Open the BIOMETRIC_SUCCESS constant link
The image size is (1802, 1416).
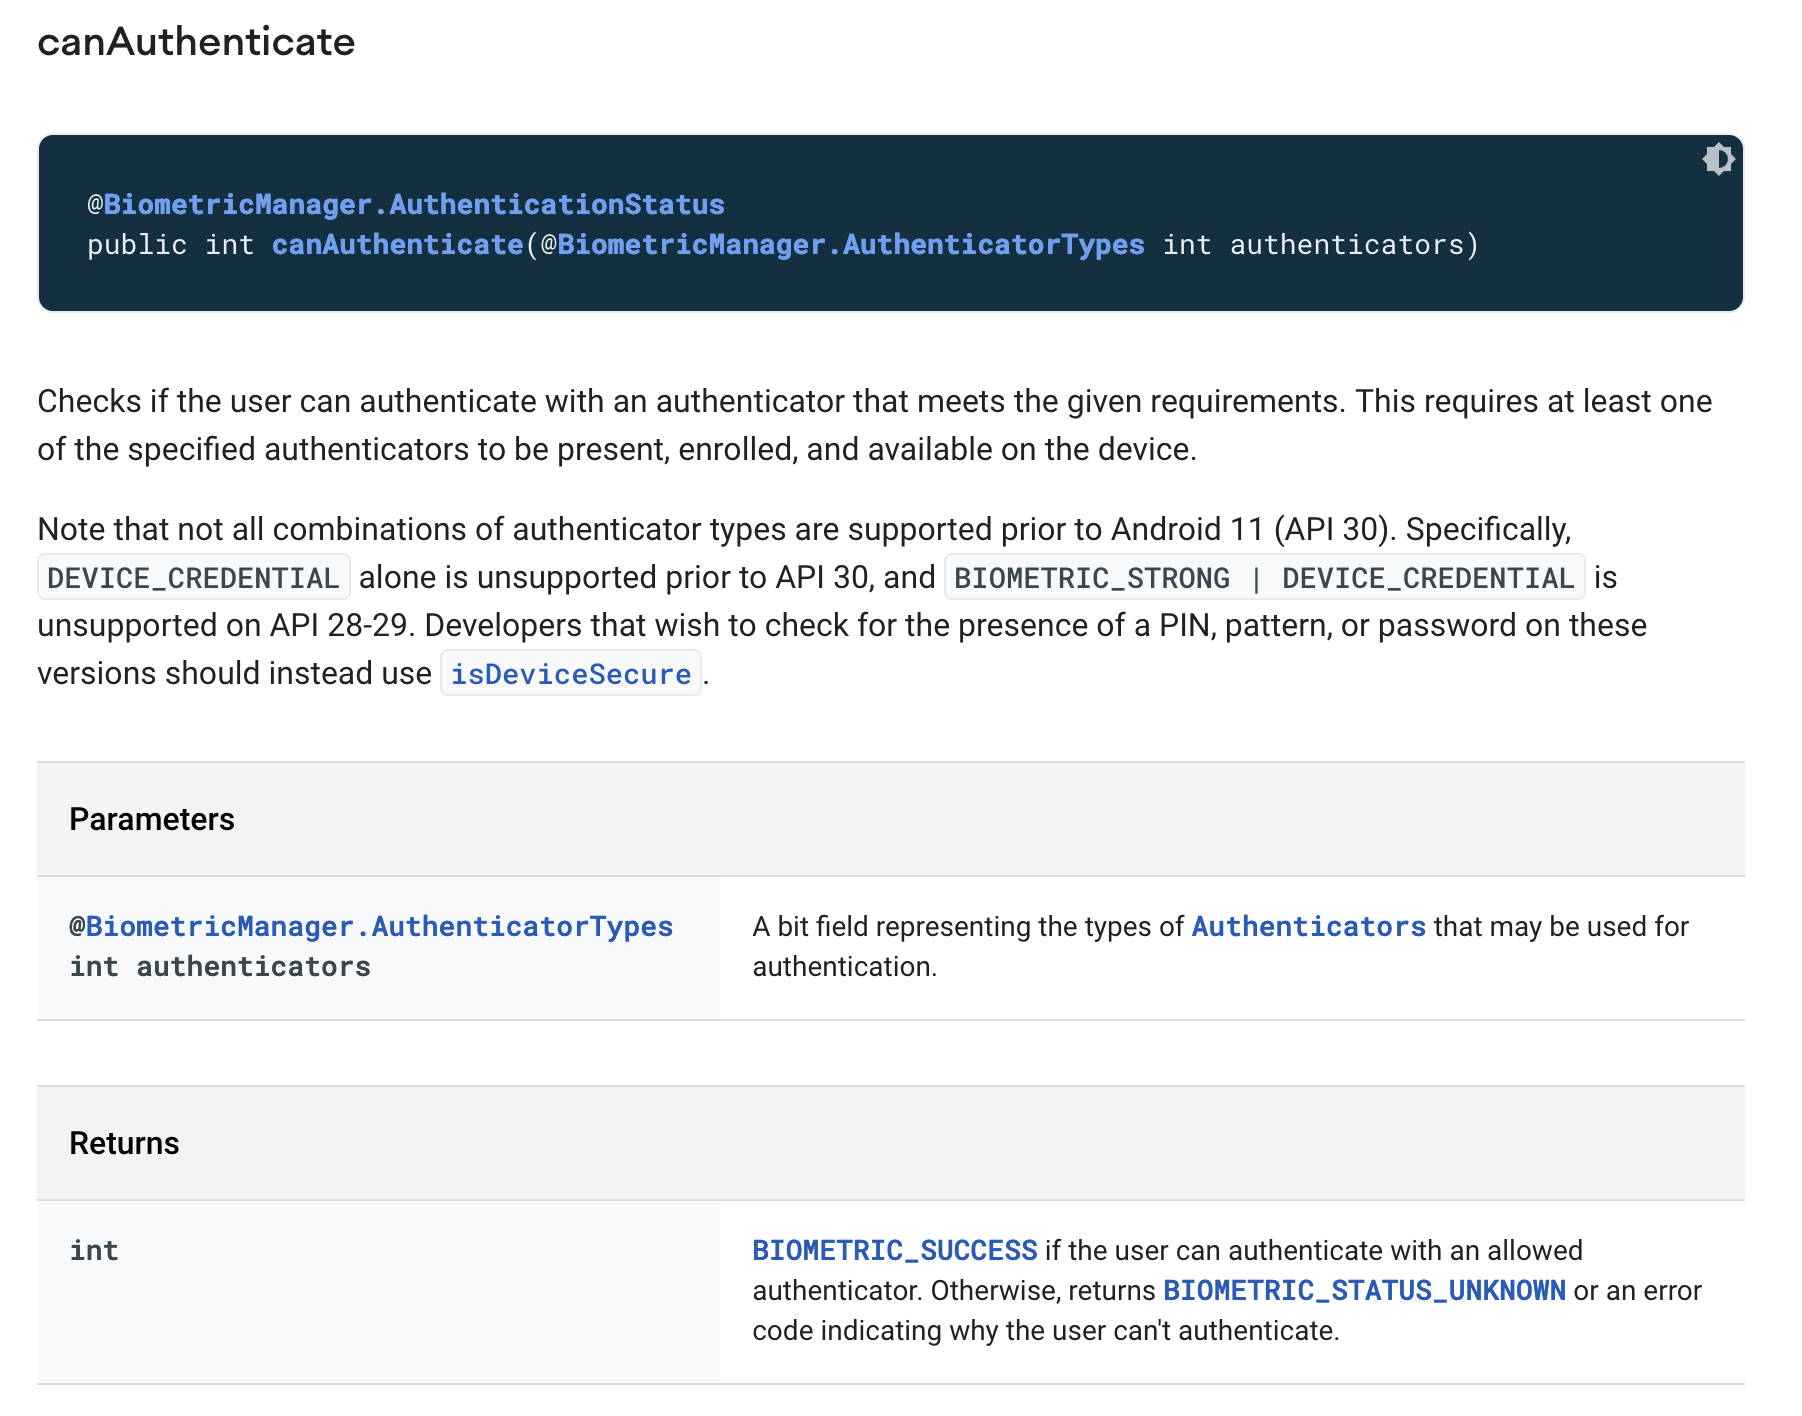893,1250
